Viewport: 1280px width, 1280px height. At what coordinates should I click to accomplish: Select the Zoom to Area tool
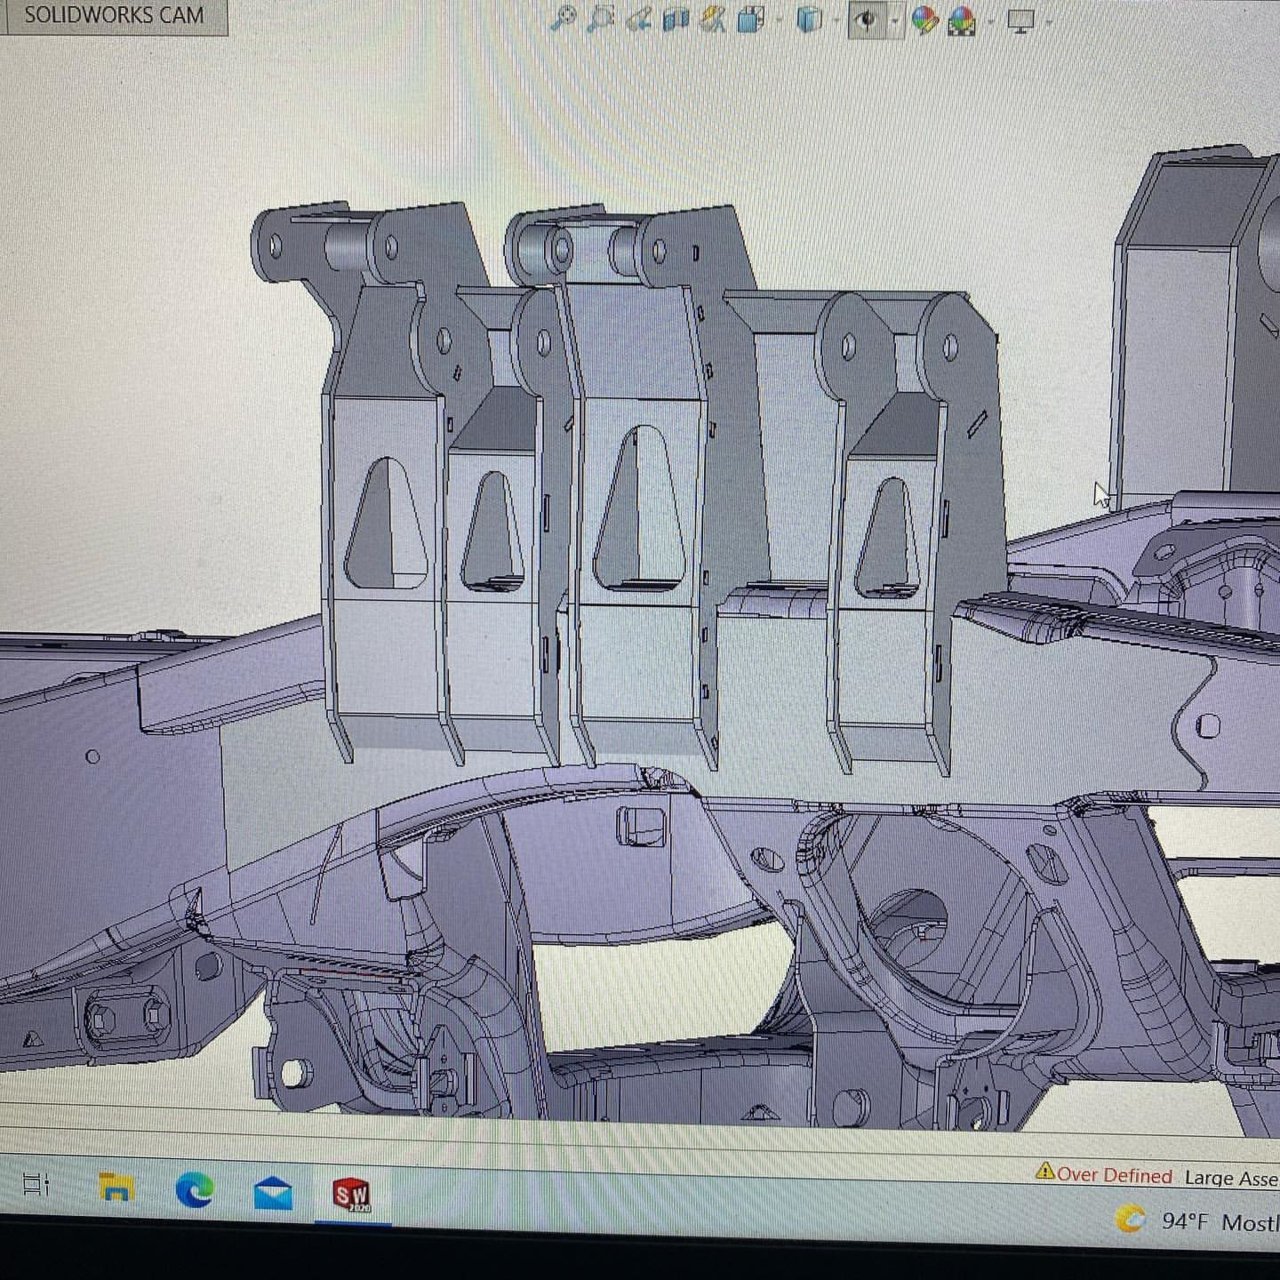601,18
